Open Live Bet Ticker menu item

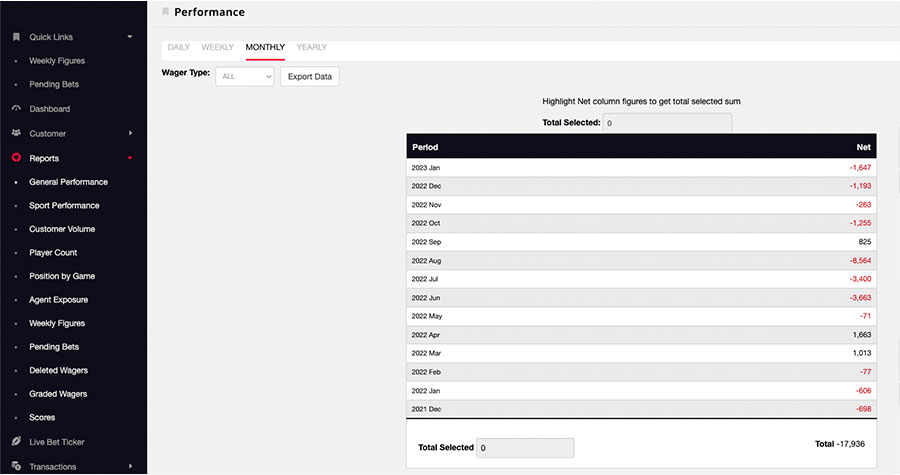(56, 442)
